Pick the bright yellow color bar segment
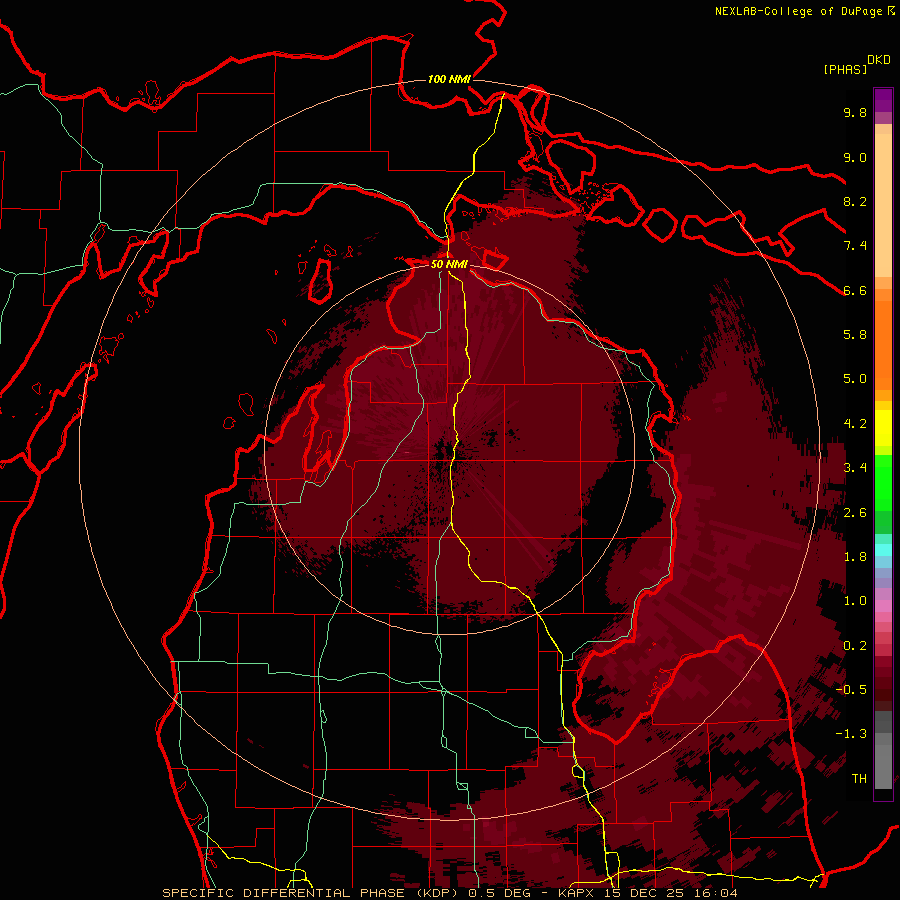 pos(883,428)
